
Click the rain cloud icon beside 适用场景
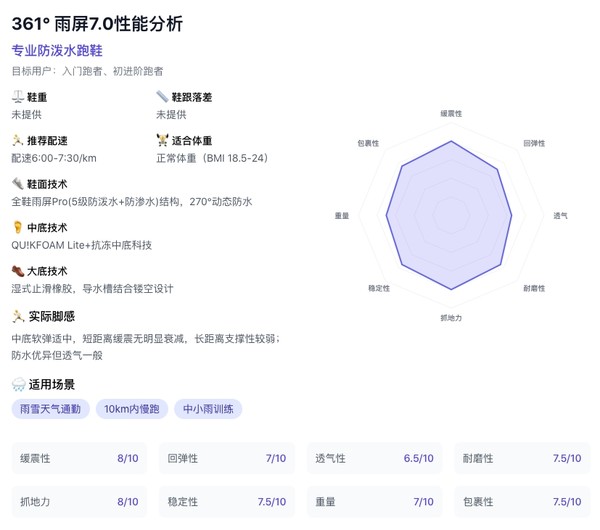point(18,384)
